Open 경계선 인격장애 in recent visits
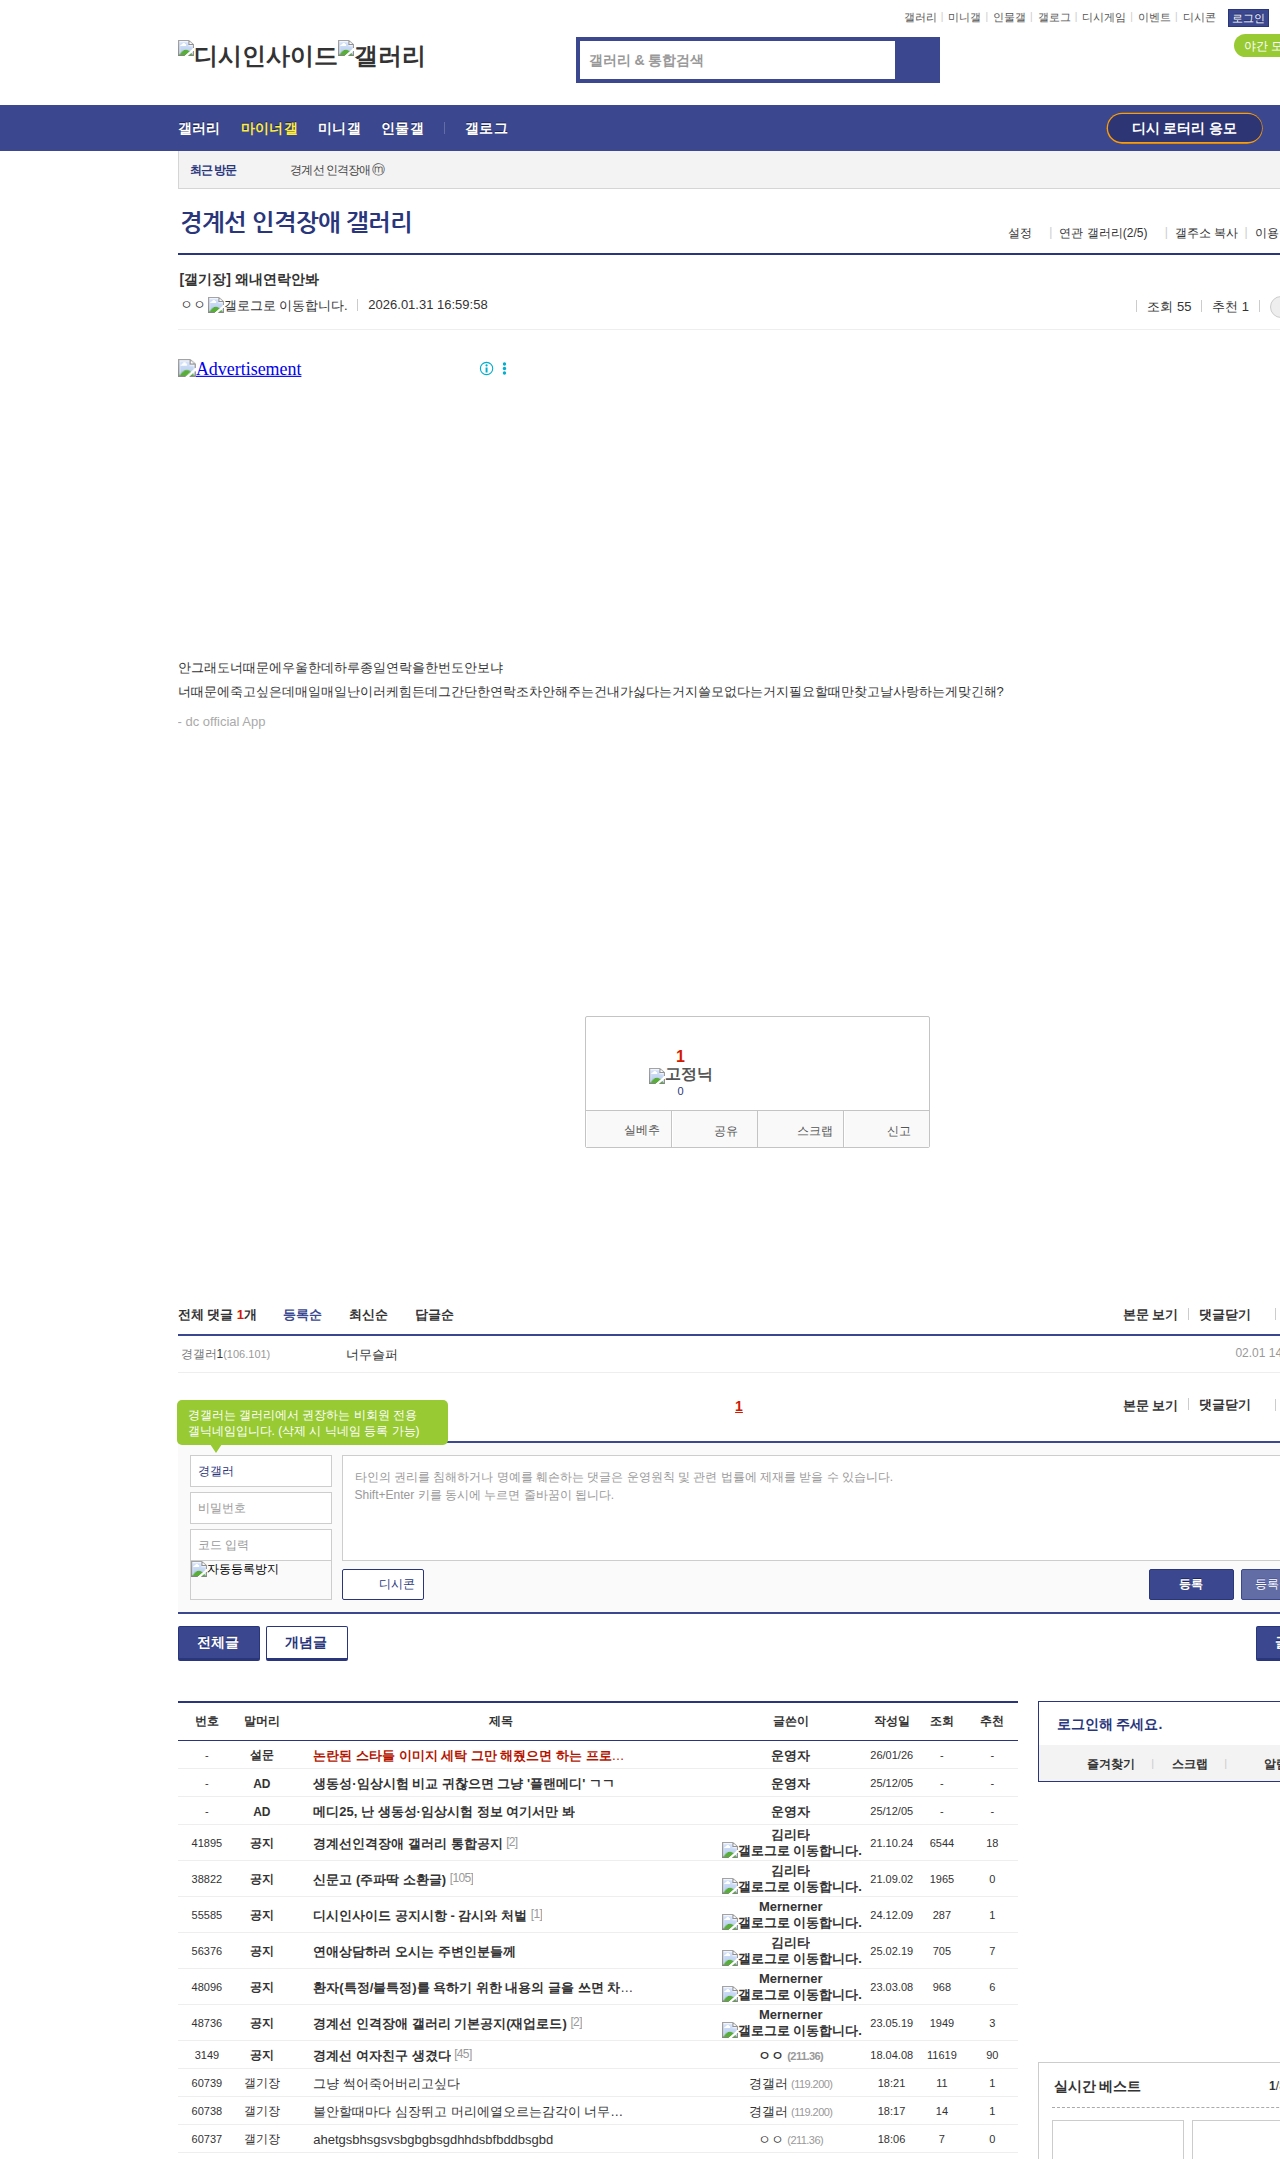 point(337,170)
